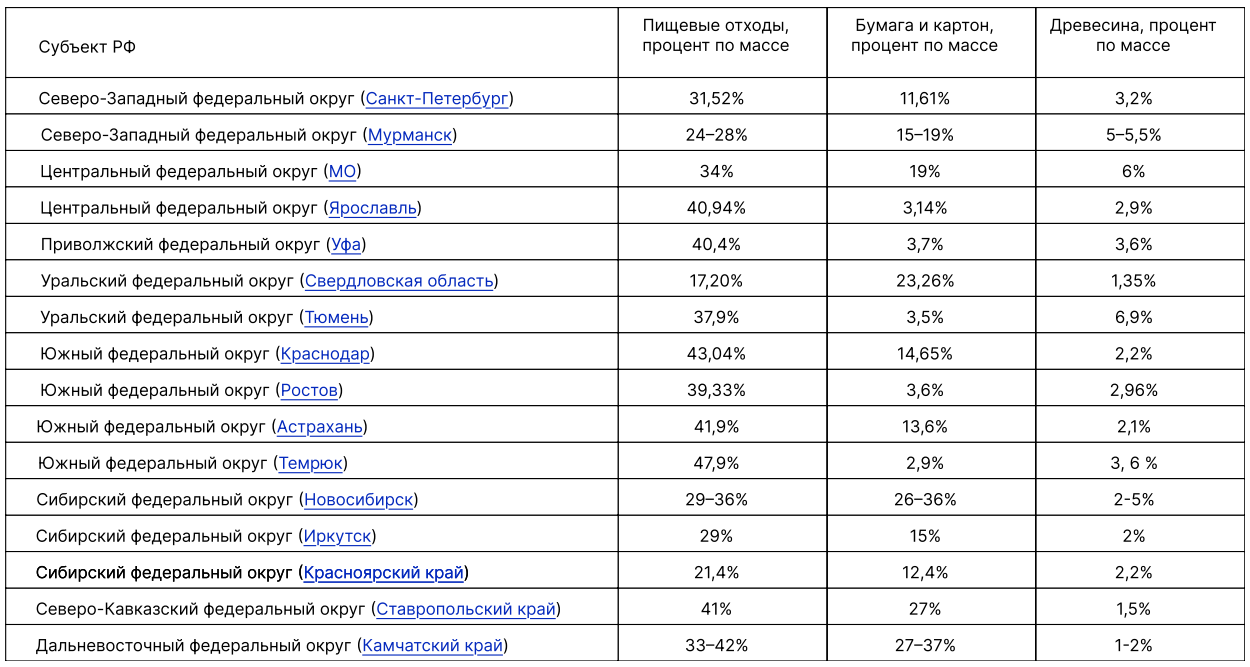Follow the МО hyperlink
This screenshot has height=667, width=1250.
(x=342, y=171)
